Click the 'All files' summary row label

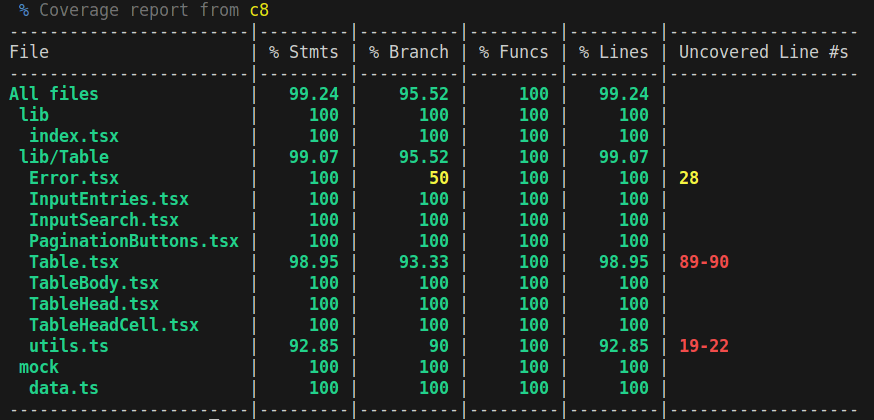(54, 94)
